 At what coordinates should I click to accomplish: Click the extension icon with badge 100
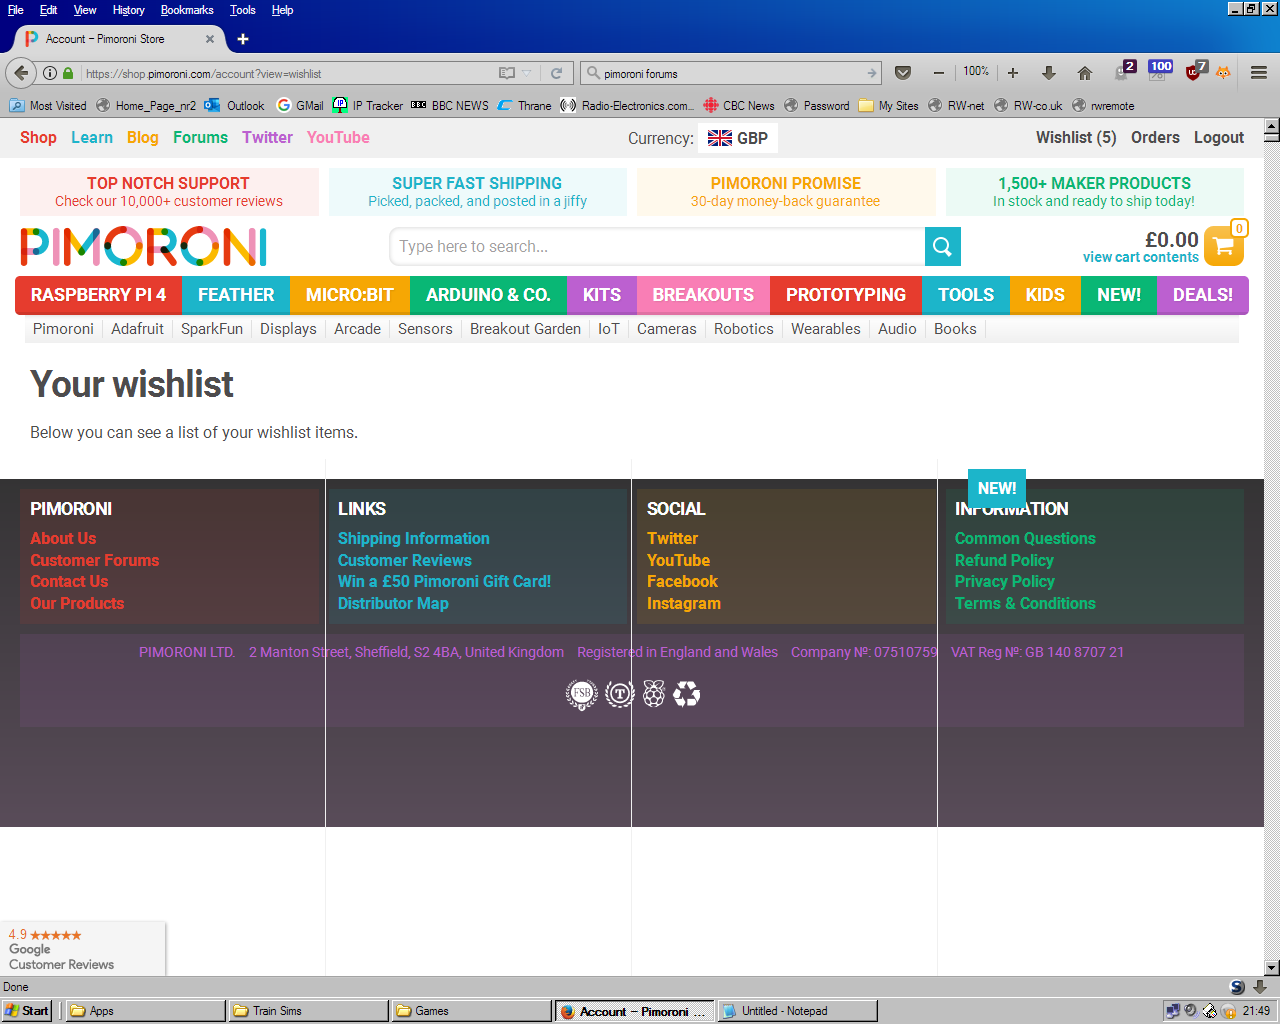(x=1159, y=72)
